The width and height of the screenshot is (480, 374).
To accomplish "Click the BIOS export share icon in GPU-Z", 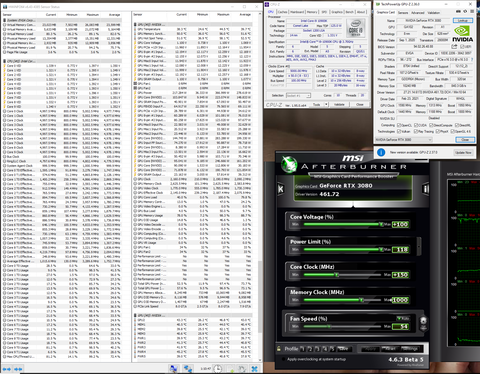I will coord(454,47).
